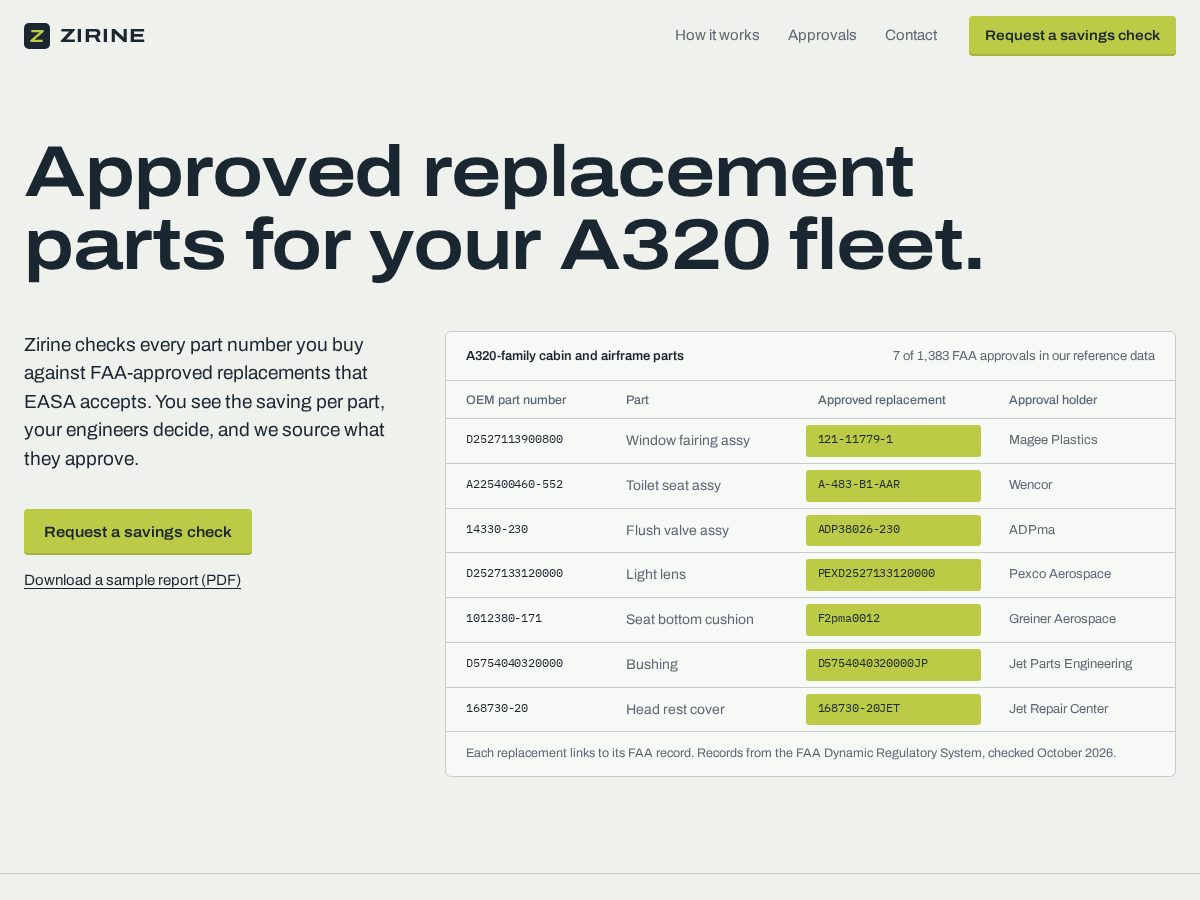
Task: Click approval holder Pexco Aerospace
Action: point(1060,574)
